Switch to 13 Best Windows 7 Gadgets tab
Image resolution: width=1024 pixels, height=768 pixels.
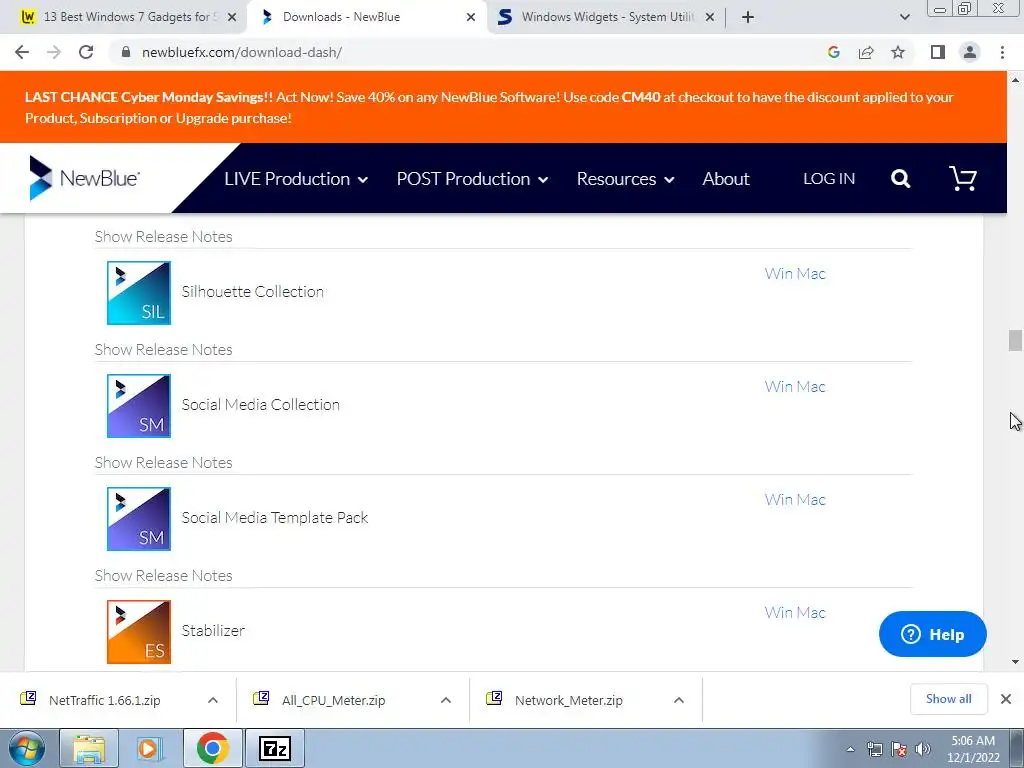pyautogui.click(x=122, y=17)
